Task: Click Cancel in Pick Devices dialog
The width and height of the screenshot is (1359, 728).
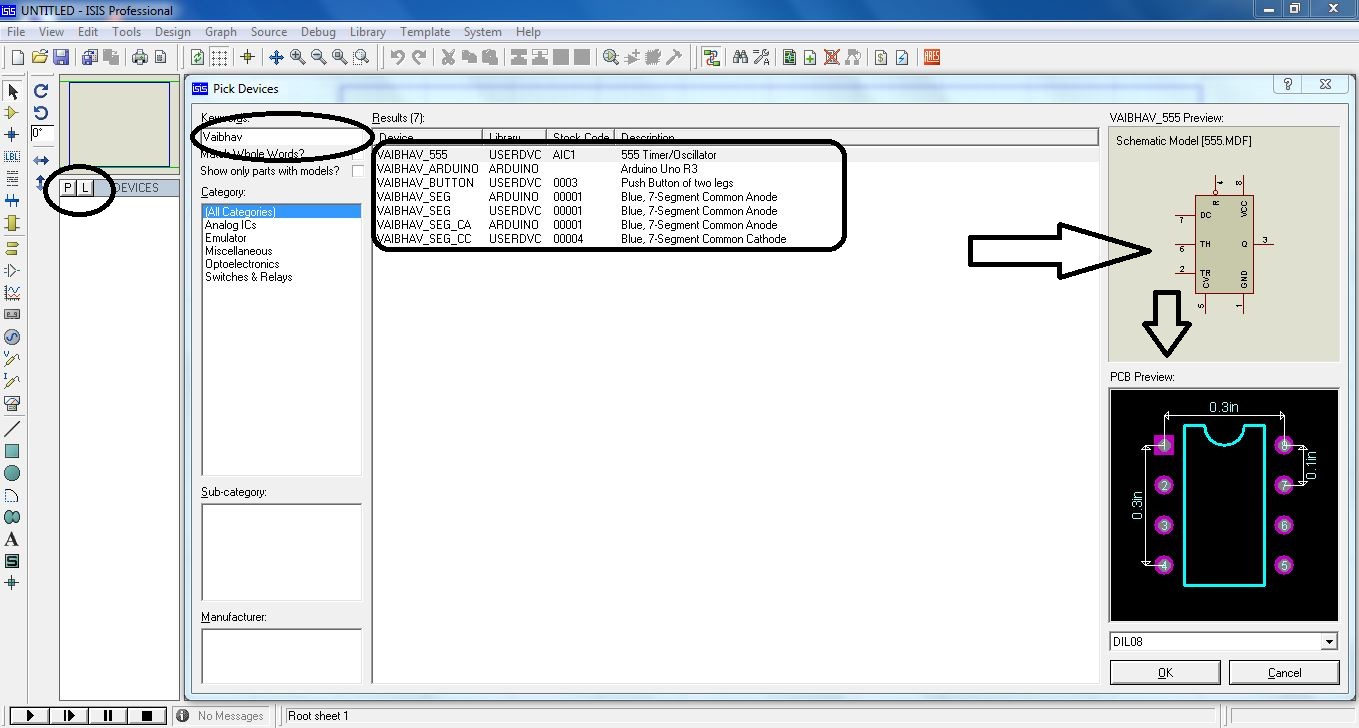Action: point(1284,672)
